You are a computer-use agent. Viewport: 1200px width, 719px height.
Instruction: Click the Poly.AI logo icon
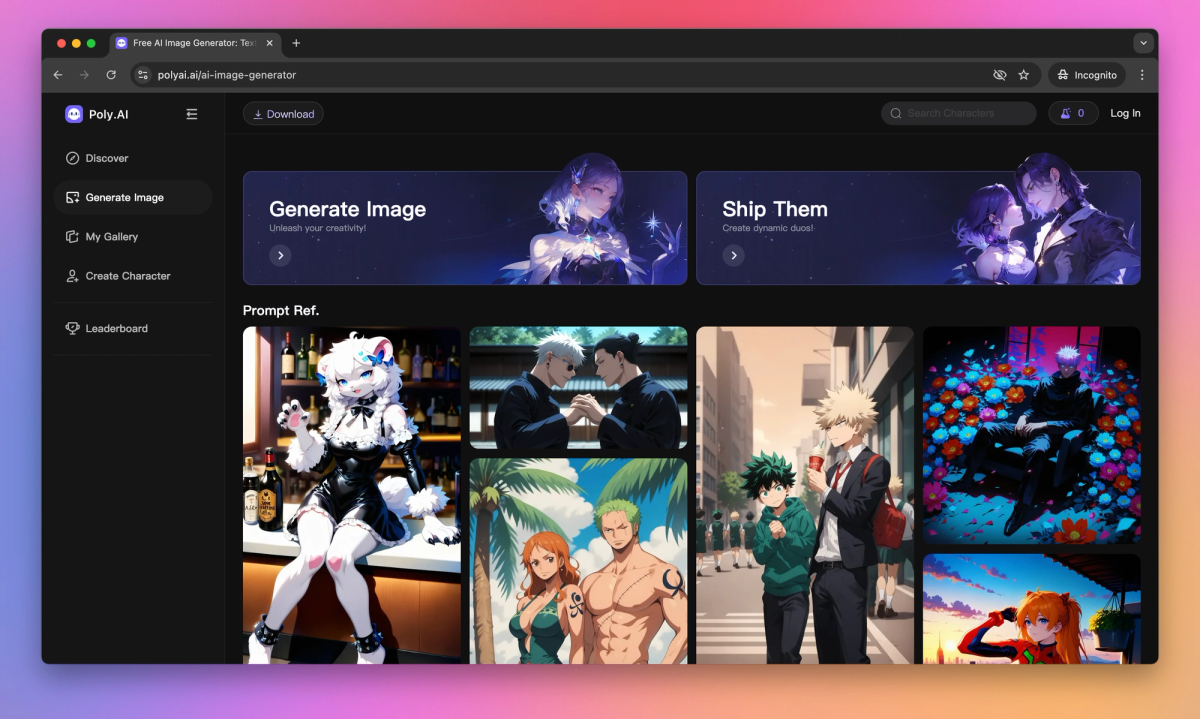click(x=74, y=114)
